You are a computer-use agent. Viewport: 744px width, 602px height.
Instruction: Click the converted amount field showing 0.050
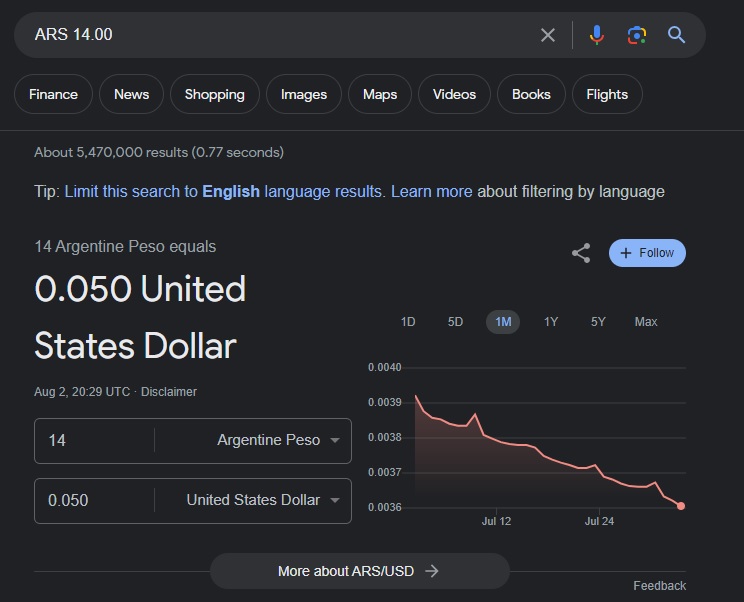tap(95, 500)
